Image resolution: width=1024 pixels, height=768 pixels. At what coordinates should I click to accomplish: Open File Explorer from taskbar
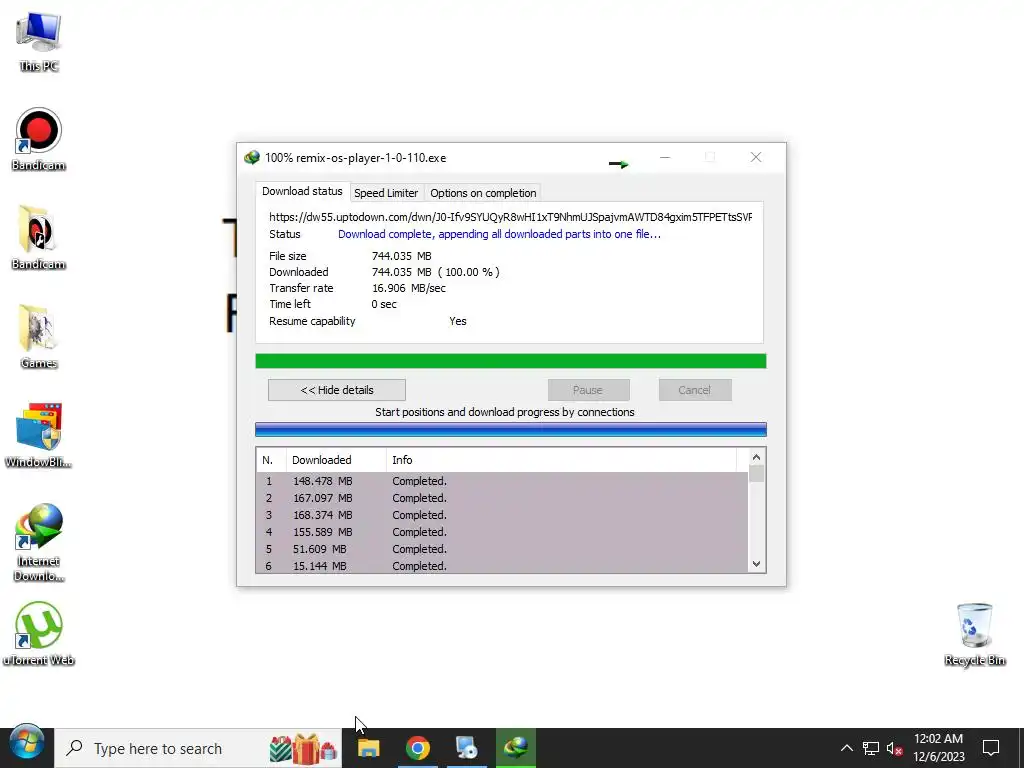pyautogui.click(x=368, y=748)
